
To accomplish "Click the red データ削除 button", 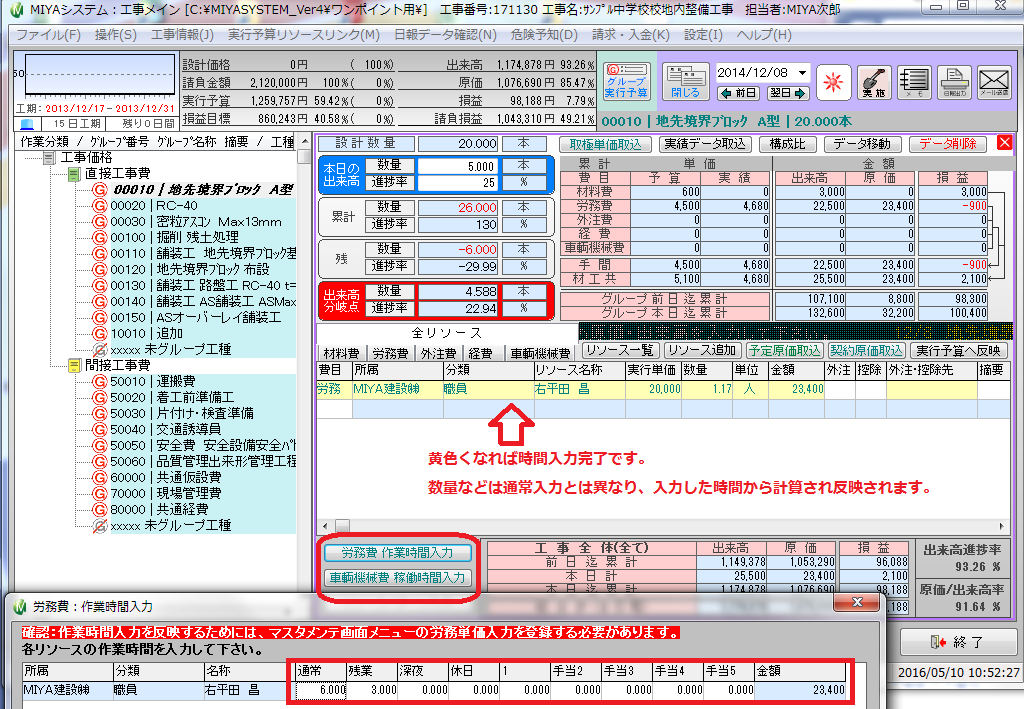I will point(948,144).
